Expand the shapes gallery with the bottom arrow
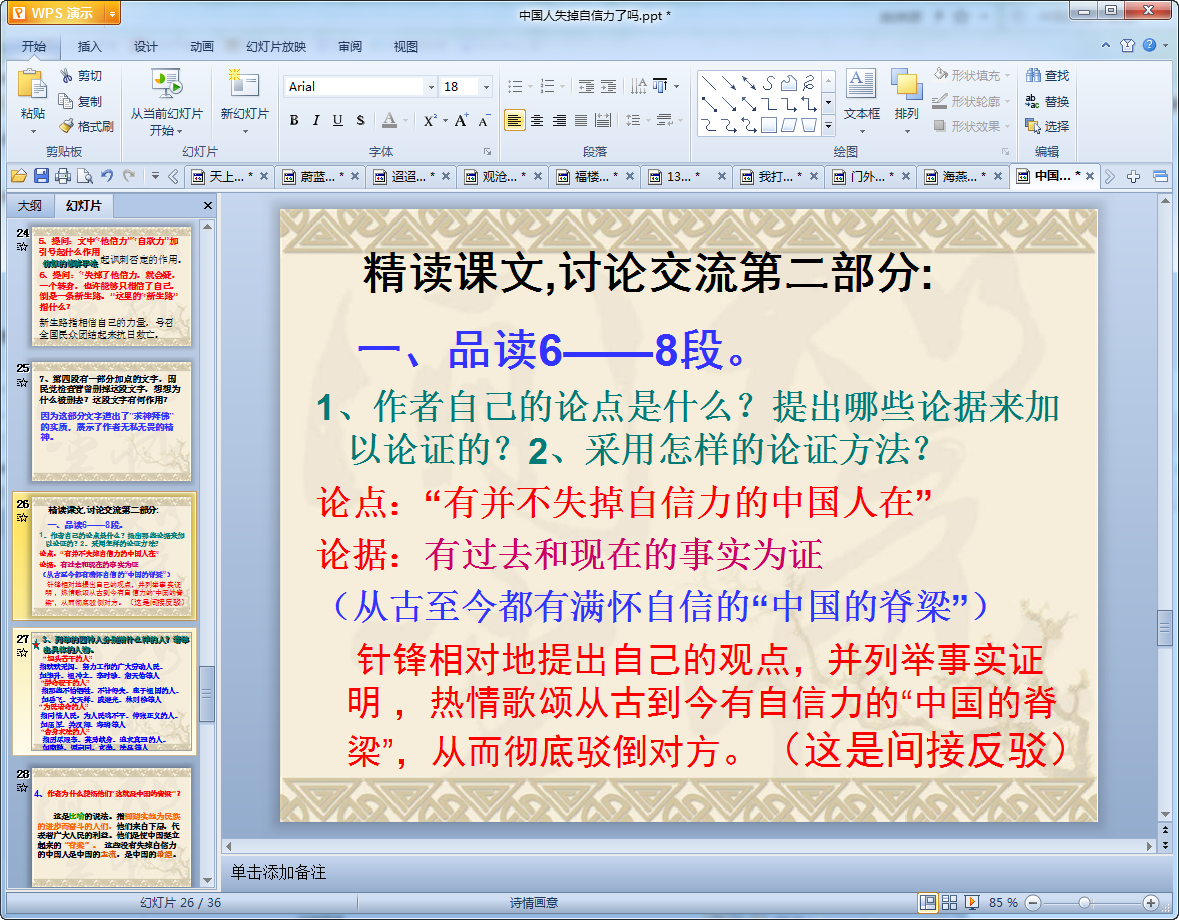Viewport: 1179px width, 920px height. pos(828,126)
